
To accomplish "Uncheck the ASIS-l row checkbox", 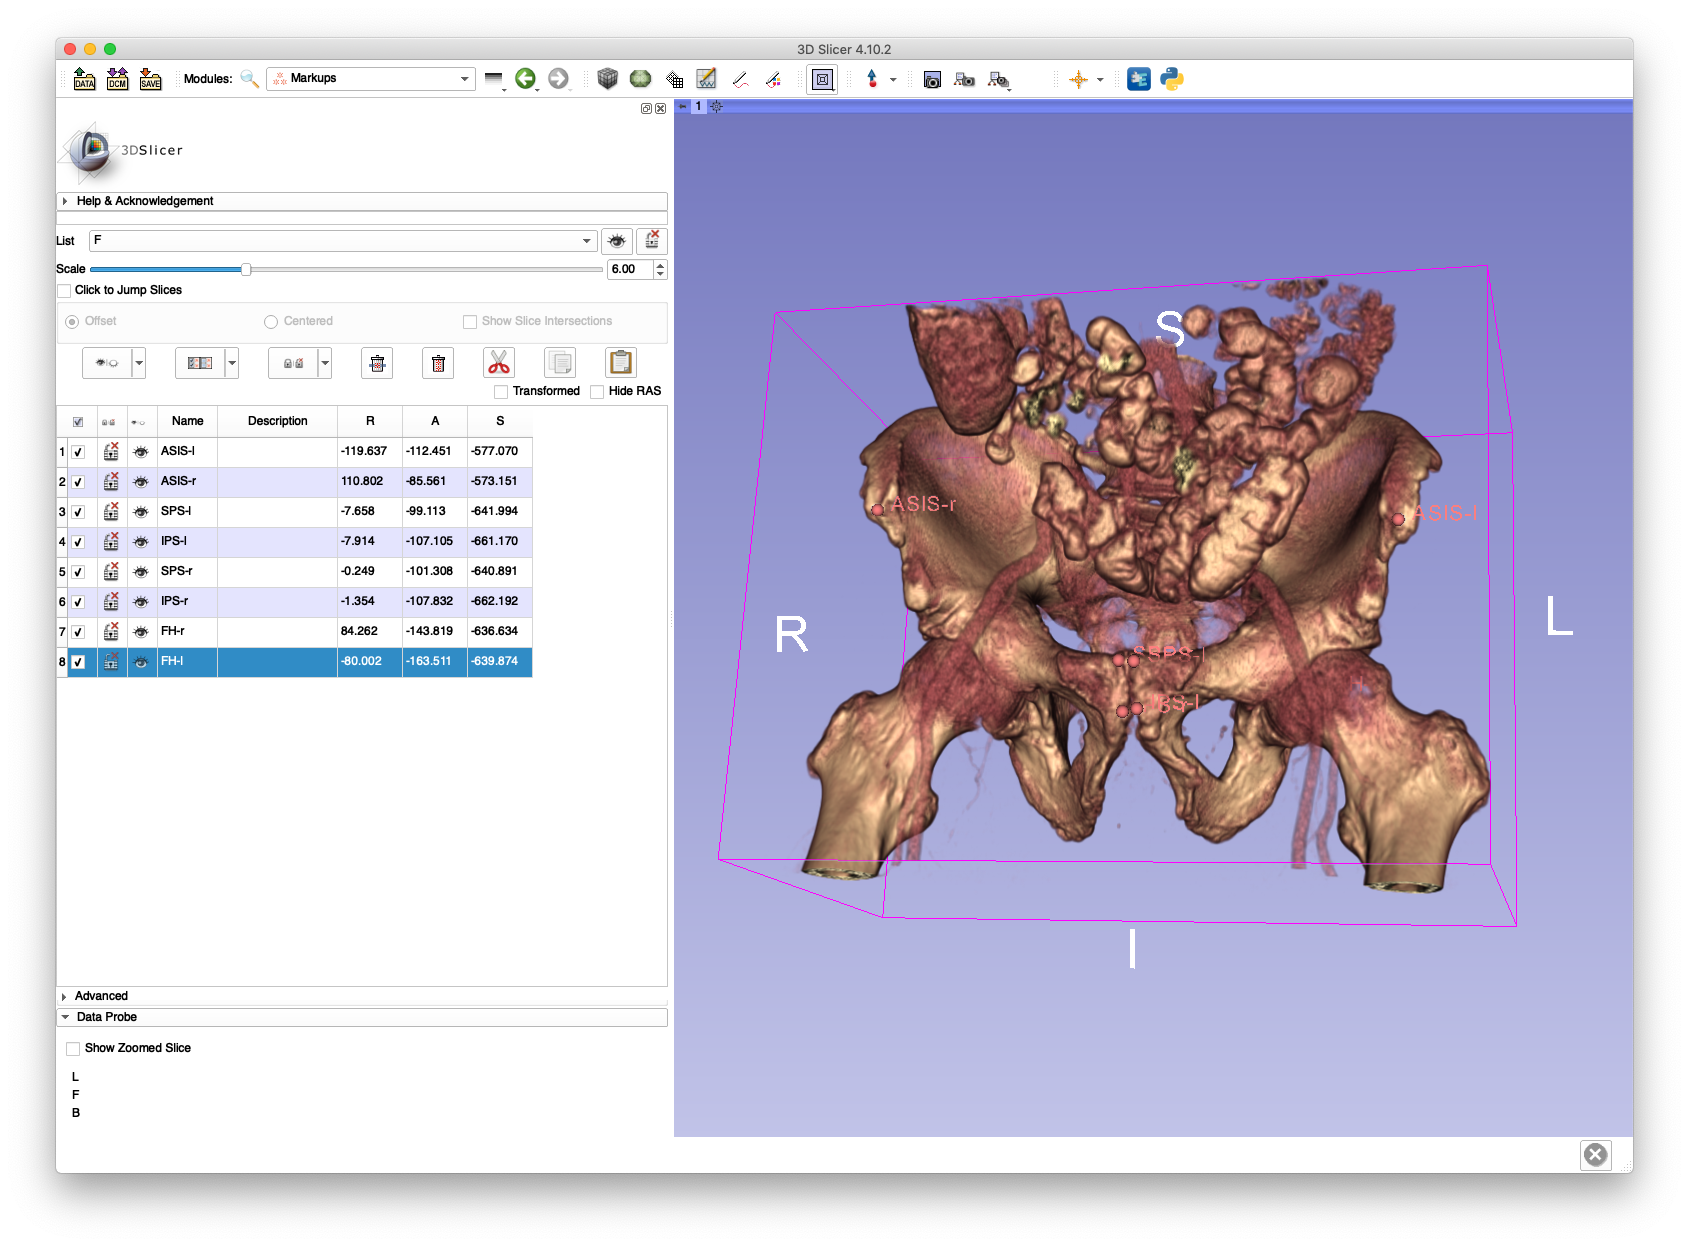I will (78, 452).
